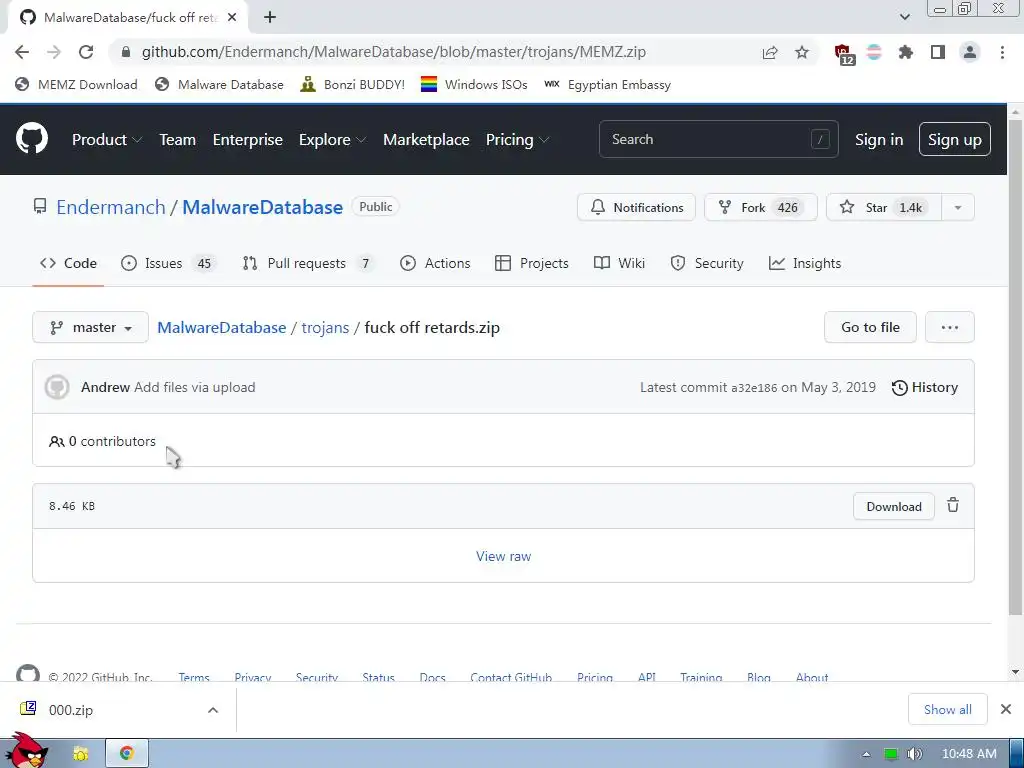
Task: Reload the page with refresh icon
Action: click(86, 52)
